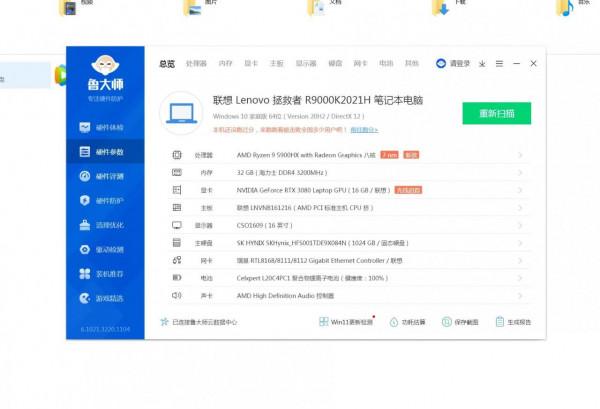Viewport: 600px width, 409px height.
Task: Expand the 主硬盘 row chevron
Action: click(520, 243)
